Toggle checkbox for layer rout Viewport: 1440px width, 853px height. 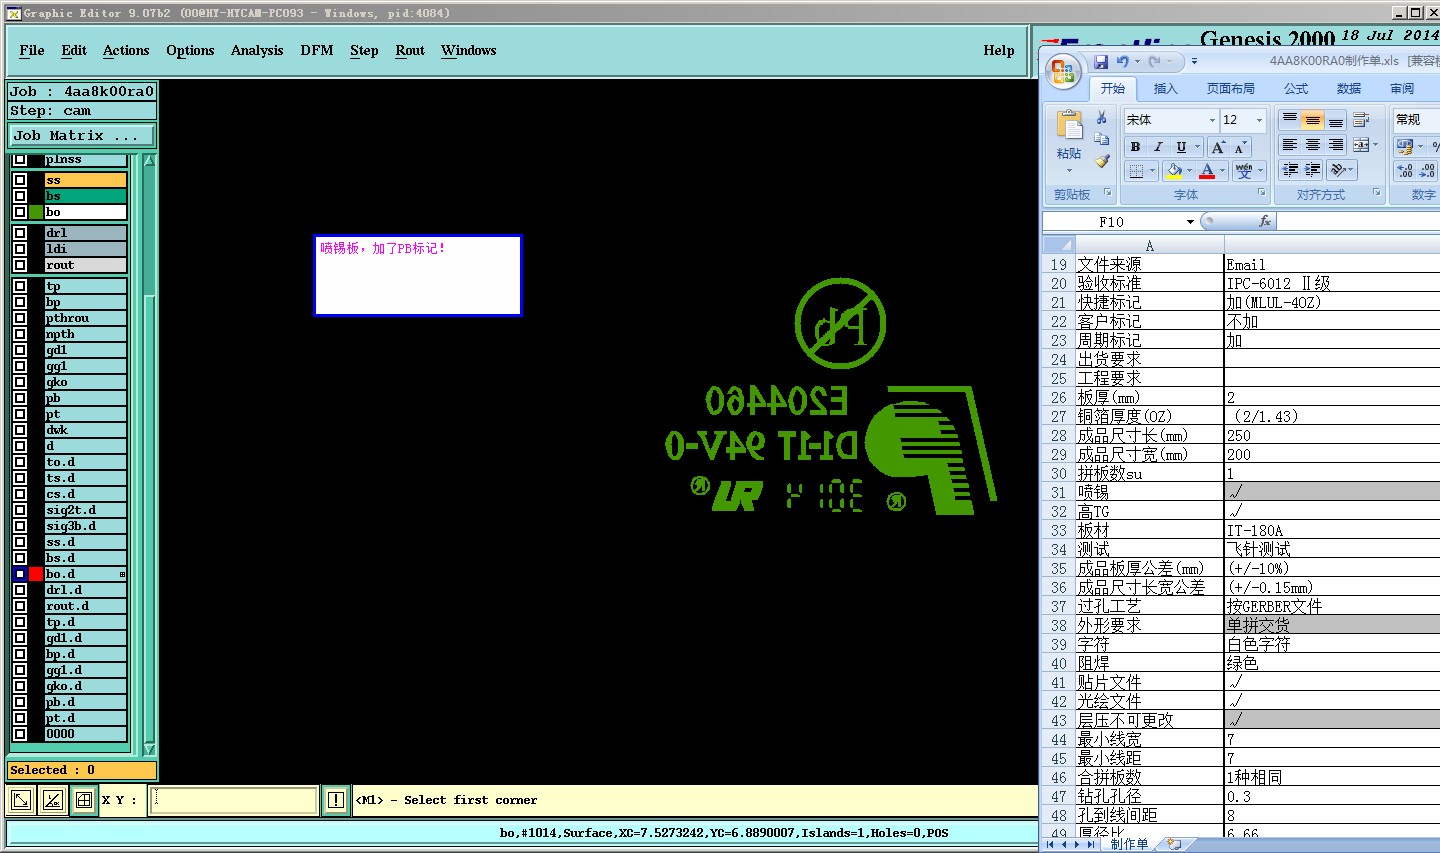pyautogui.click(x=20, y=265)
